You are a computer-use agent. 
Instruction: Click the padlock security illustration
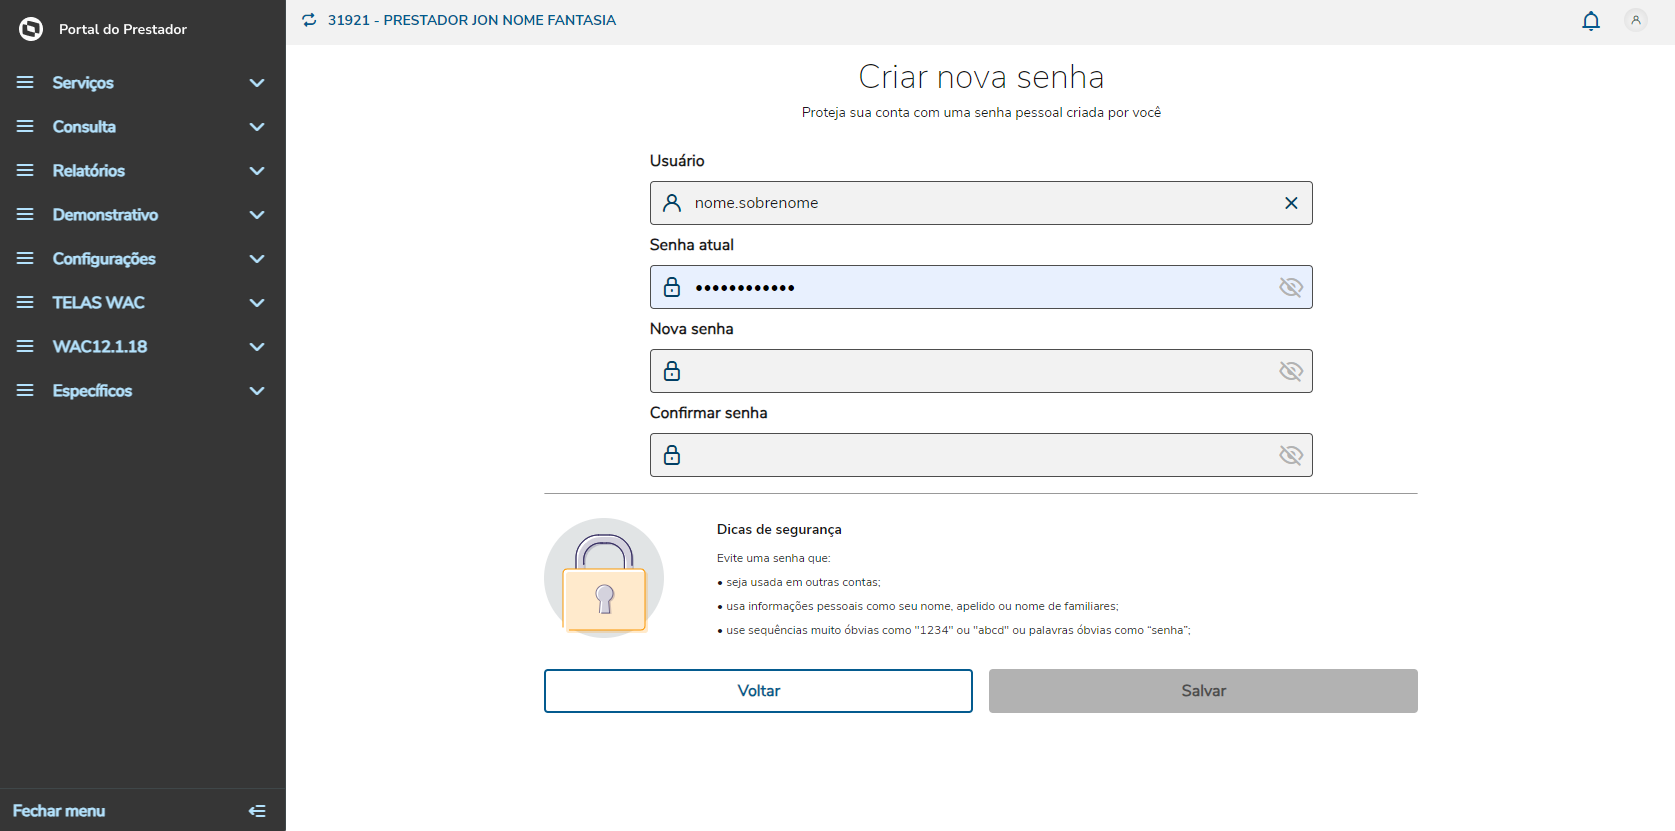tap(604, 578)
